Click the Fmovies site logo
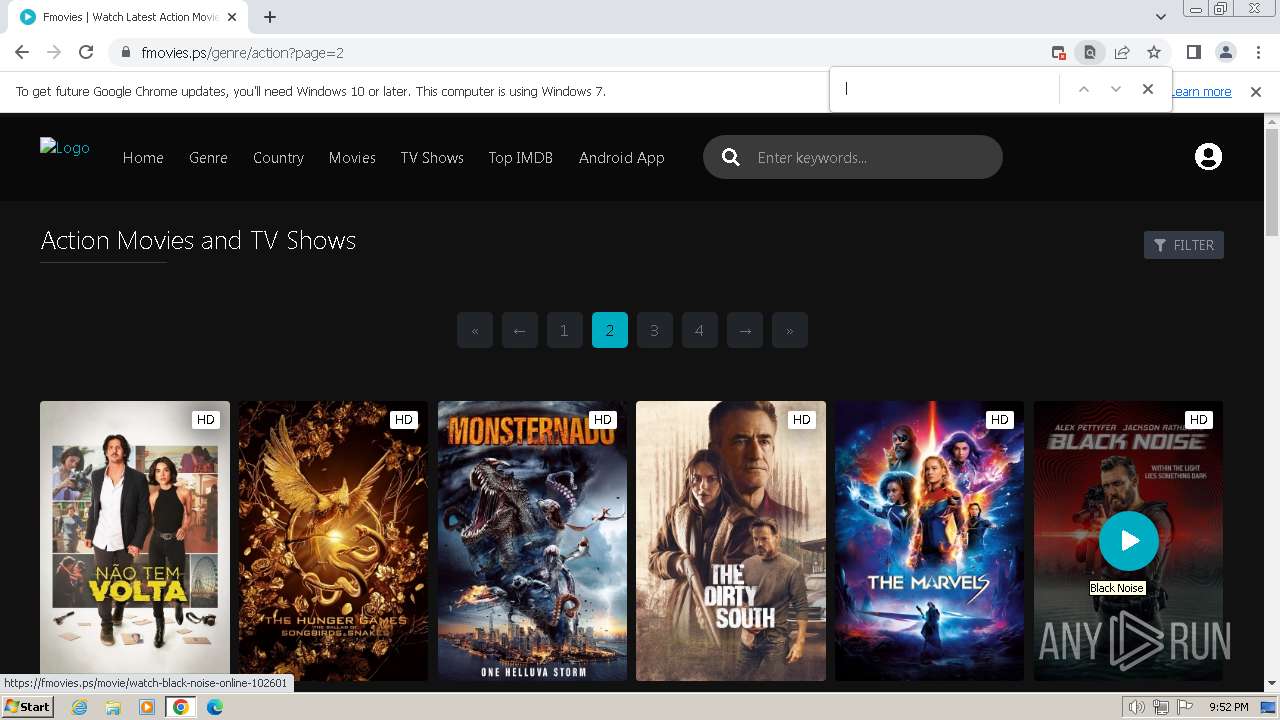The height and width of the screenshot is (720, 1280). (x=65, y=148)
